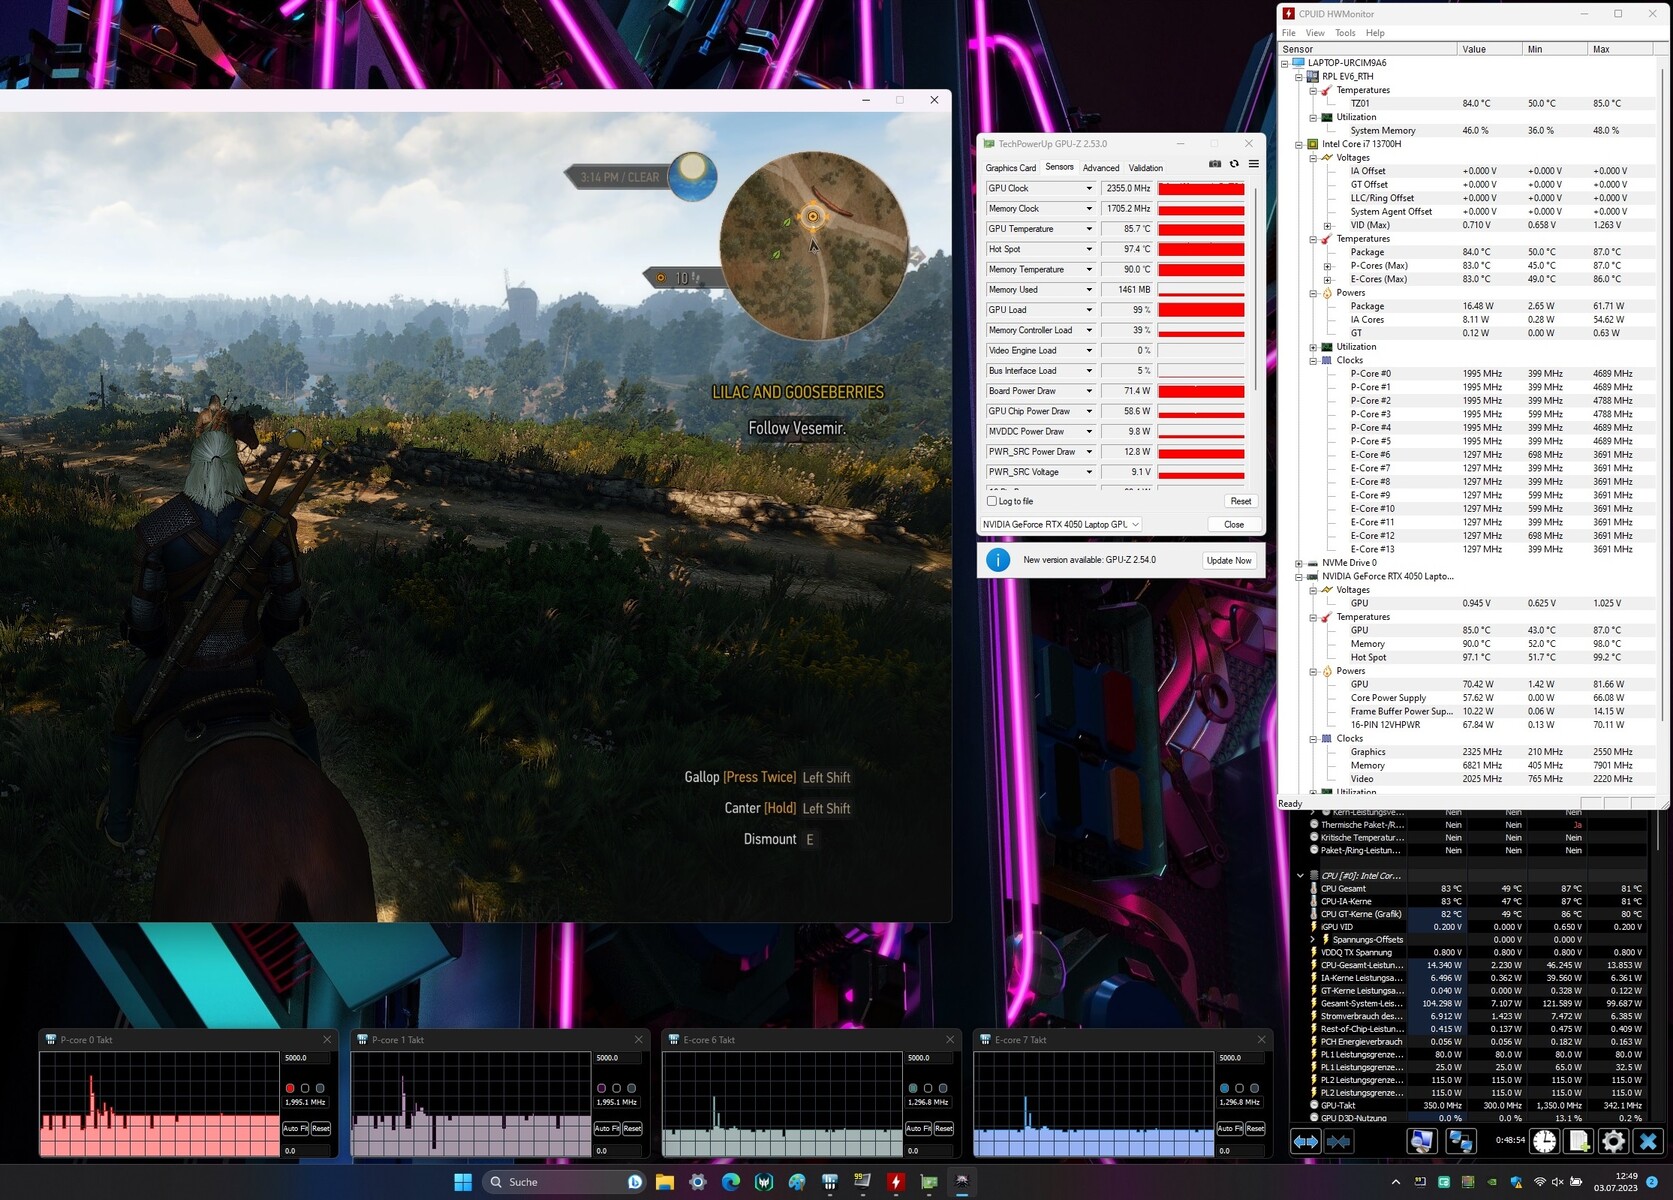The height and width of the screenshot is (1200, 1673).
Task: Close HWiNFO sensors with blue X icon
Action: (x=1648, y=1141)
